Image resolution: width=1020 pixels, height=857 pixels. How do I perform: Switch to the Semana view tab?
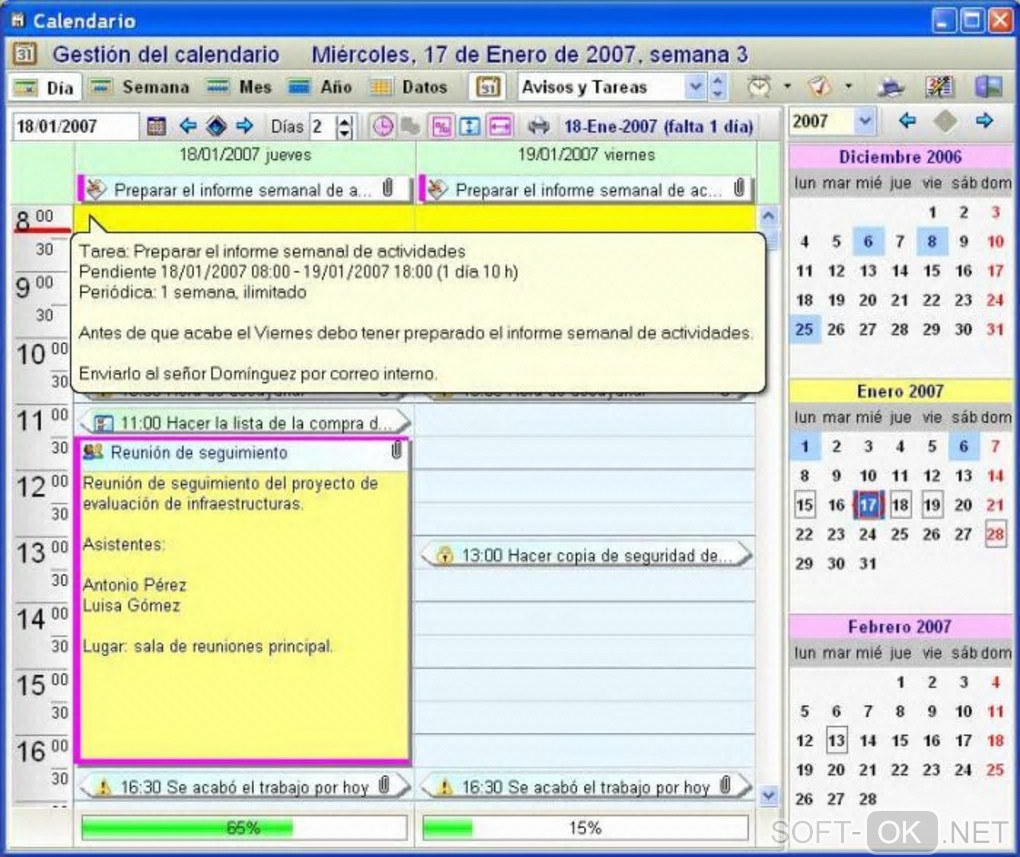(x=139, y=87)
